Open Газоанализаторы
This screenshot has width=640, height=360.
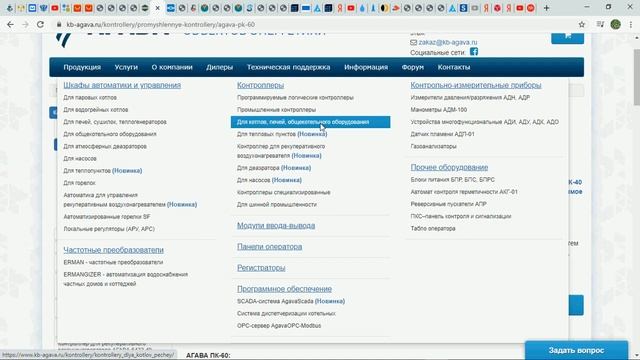tap(433, 147)
